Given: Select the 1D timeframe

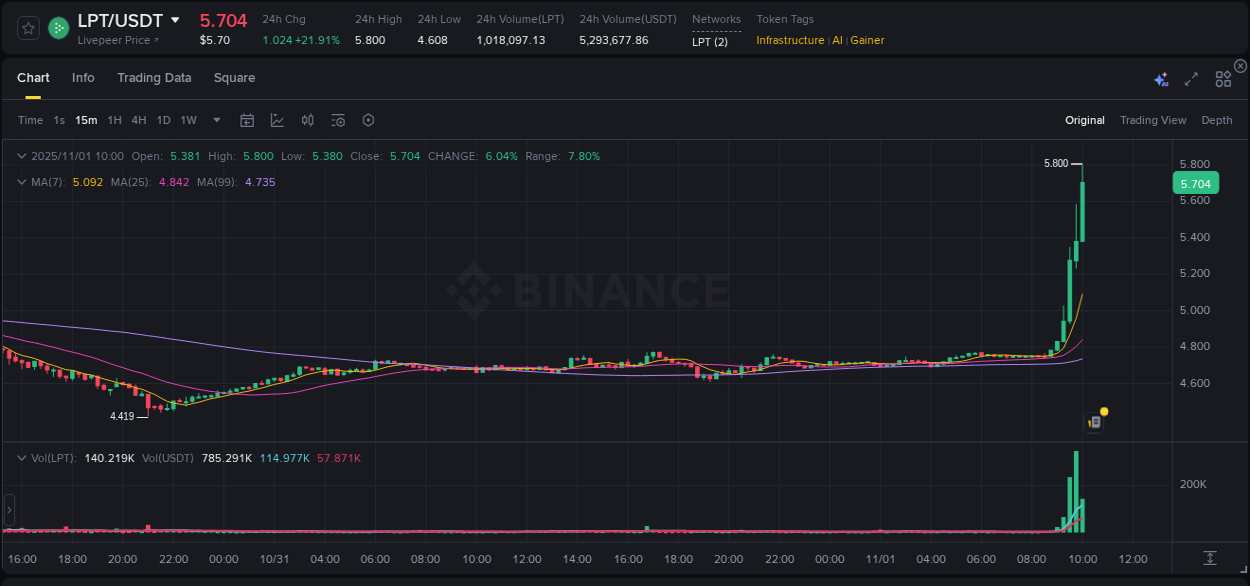Looking at the screenshot, I should tap(163, 119).
